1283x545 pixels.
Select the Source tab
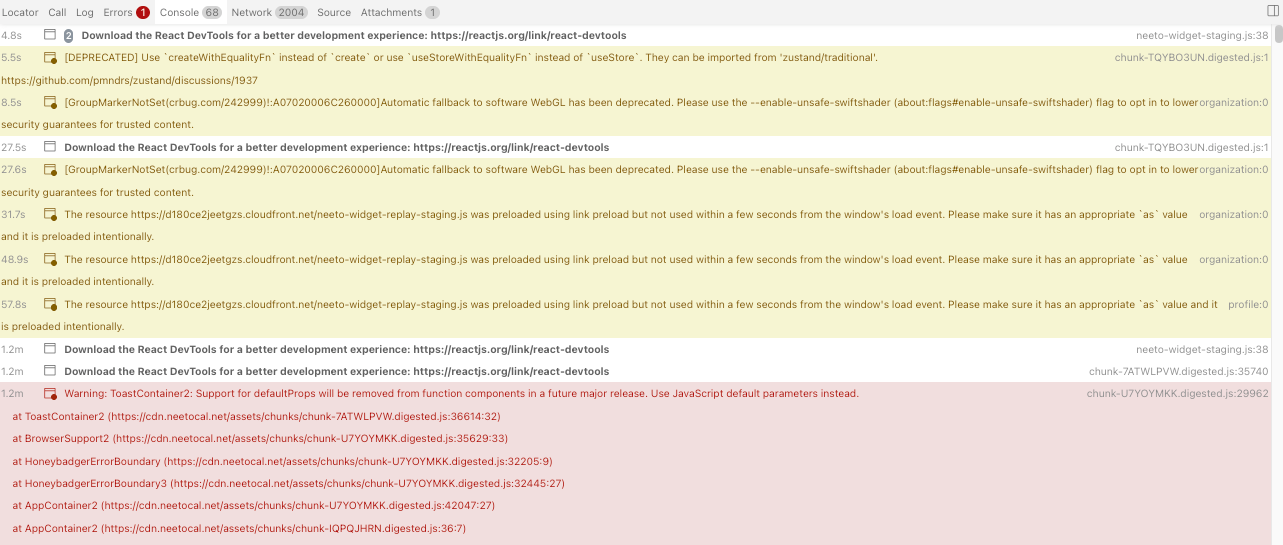coord(334,12)
